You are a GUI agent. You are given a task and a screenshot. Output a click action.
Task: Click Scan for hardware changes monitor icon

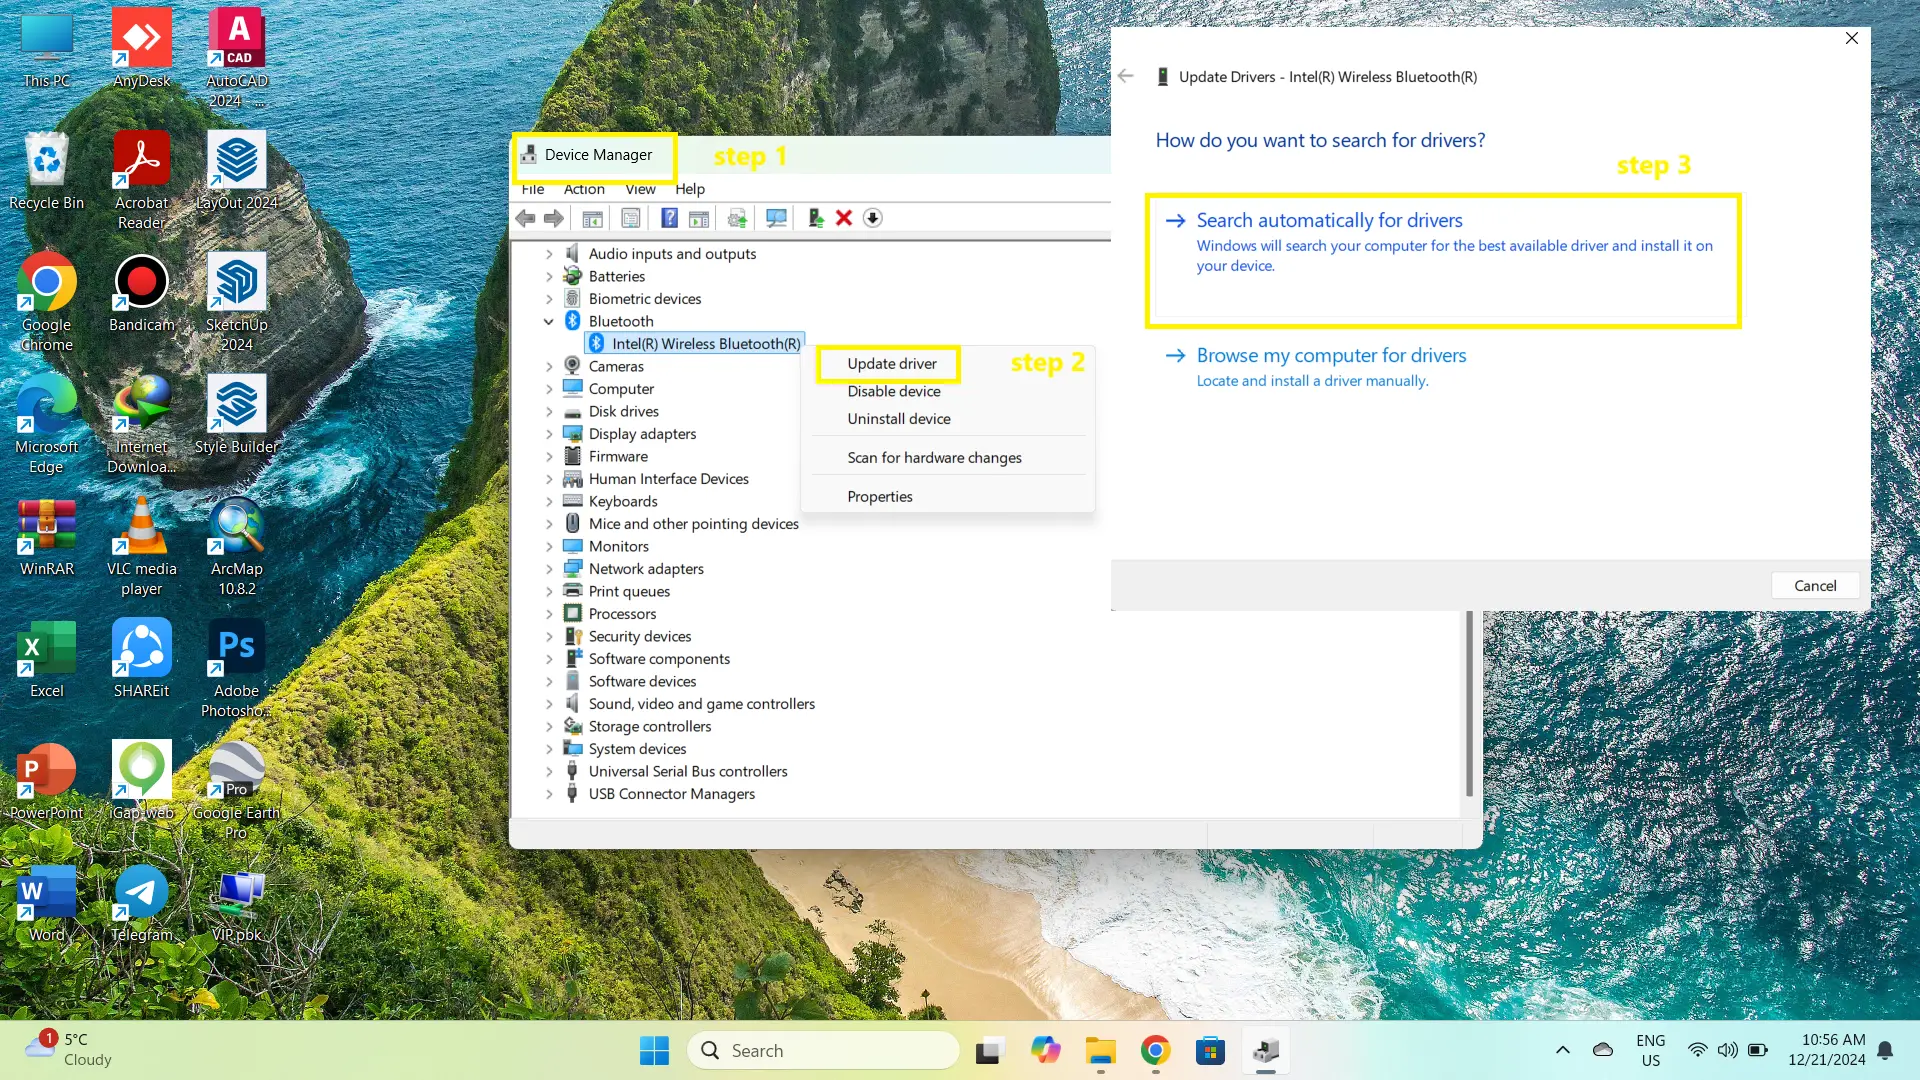[776, 218]
